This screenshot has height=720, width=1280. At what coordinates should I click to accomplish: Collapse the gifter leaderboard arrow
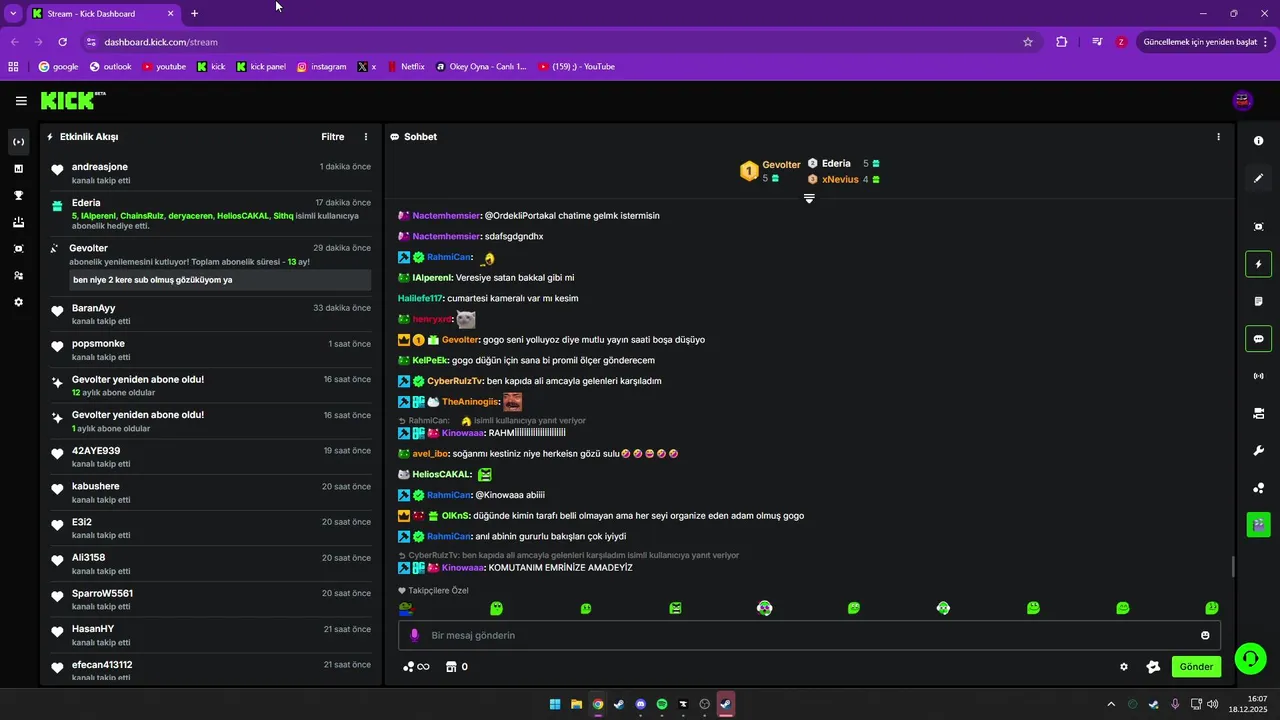[x=809, y=198]
